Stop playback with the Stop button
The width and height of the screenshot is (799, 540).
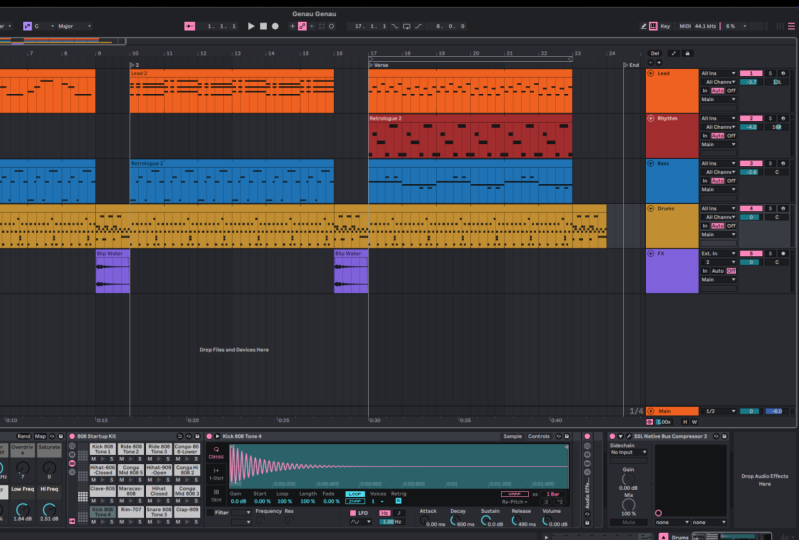click(263, 26)
